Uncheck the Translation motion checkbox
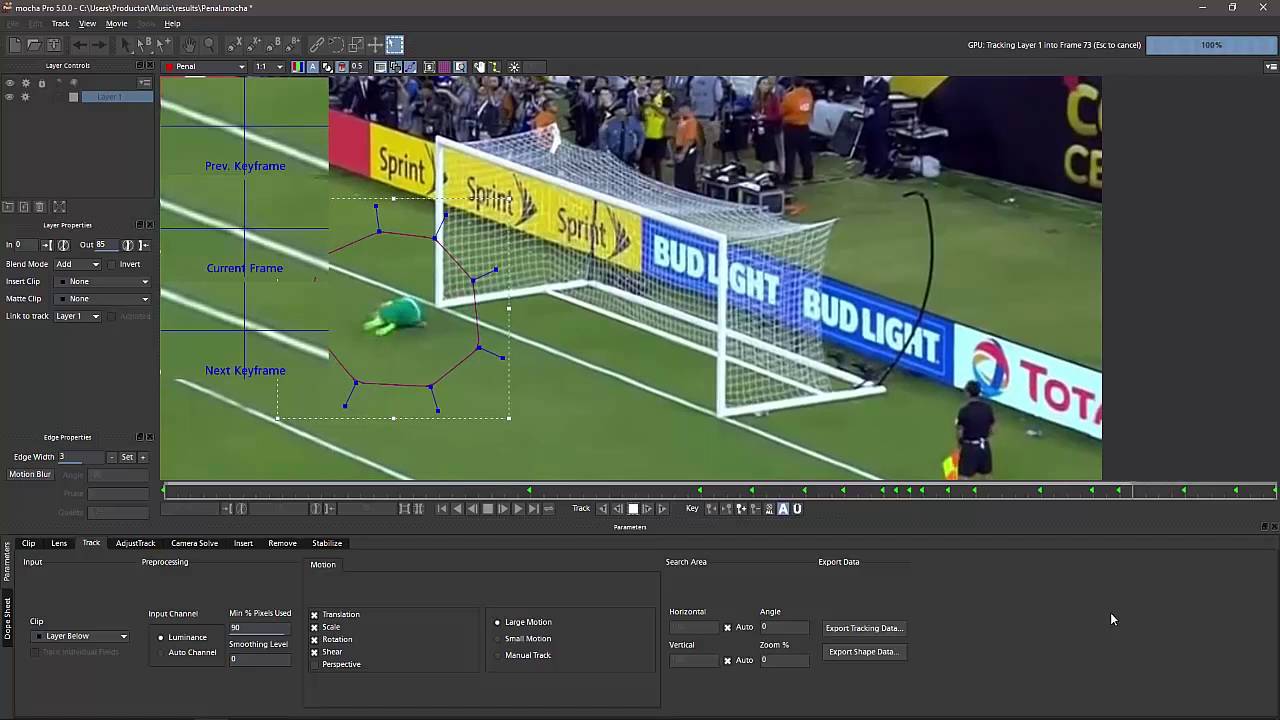The width and height of the screenshot is (1280, 720). click(x=314, y=615)
